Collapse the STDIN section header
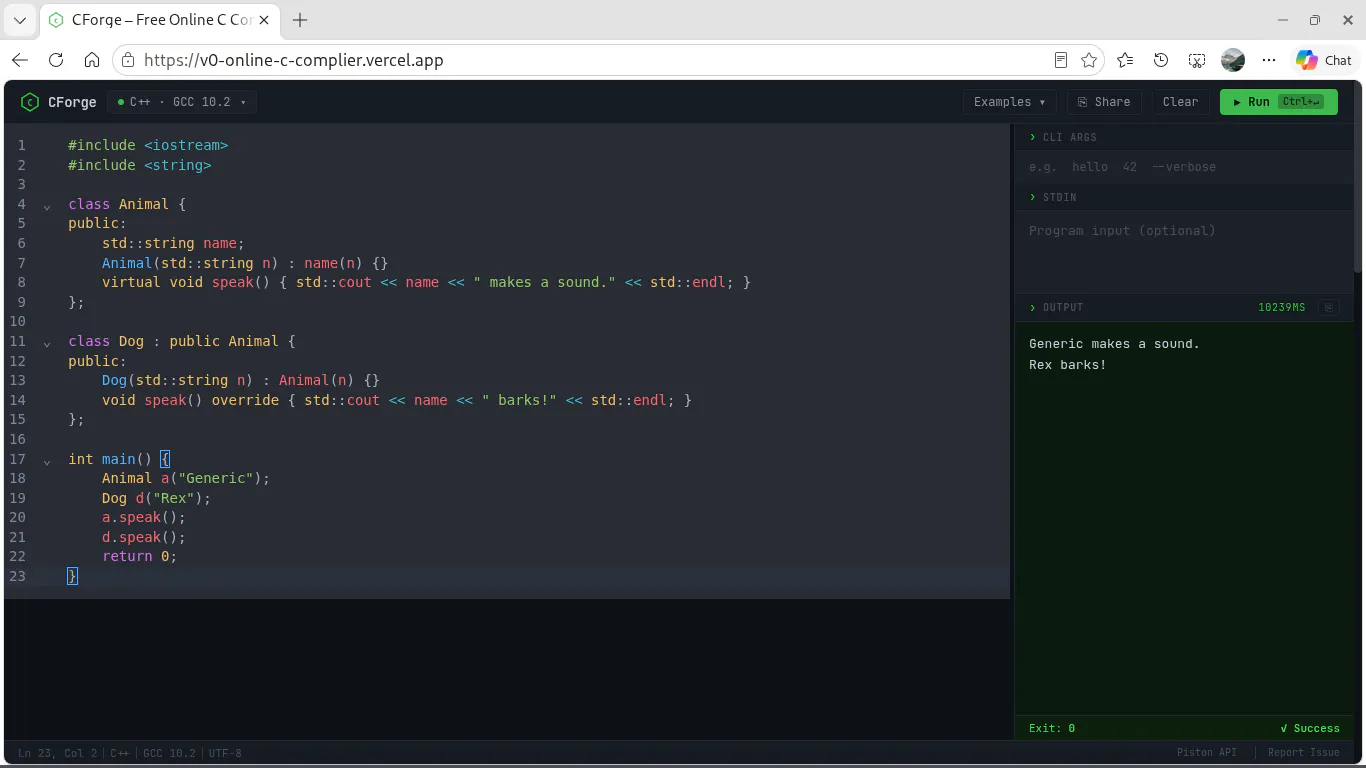This screenshot has height=768, width=1366. tap(1185, 197)
